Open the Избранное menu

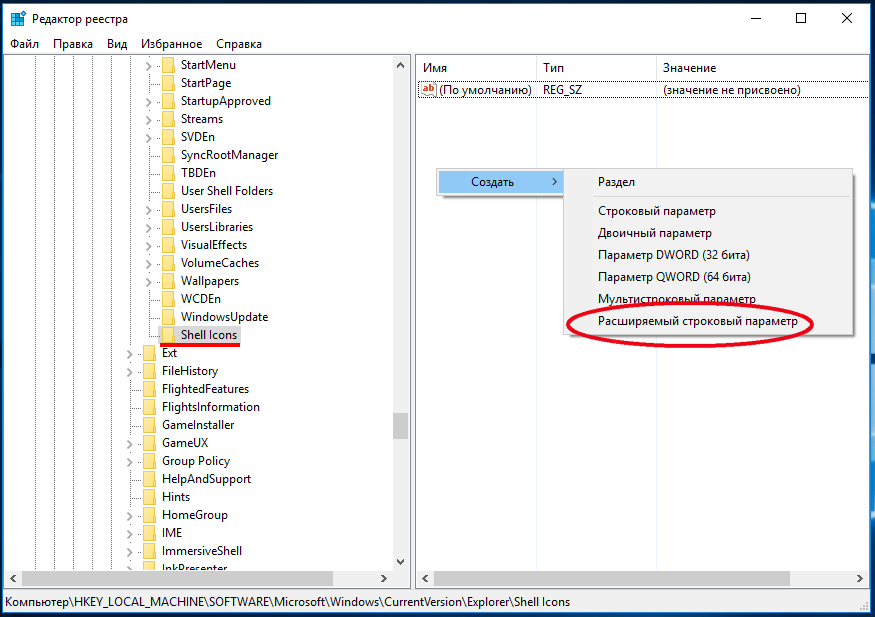171,44
